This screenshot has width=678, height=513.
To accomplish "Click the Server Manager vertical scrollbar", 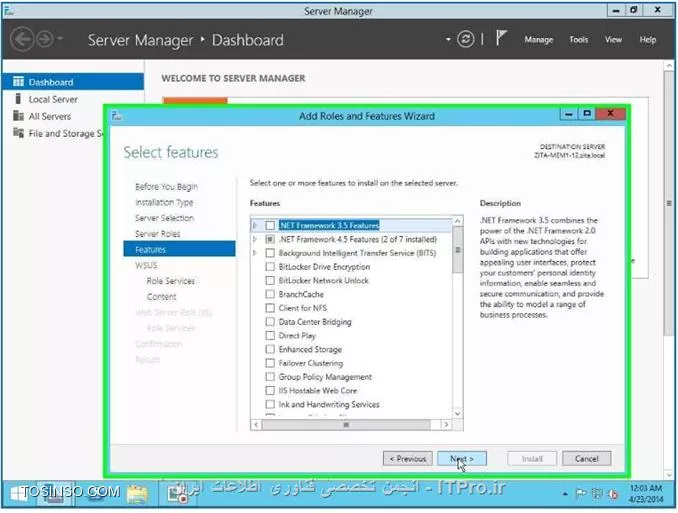I will tap(669, 203).
